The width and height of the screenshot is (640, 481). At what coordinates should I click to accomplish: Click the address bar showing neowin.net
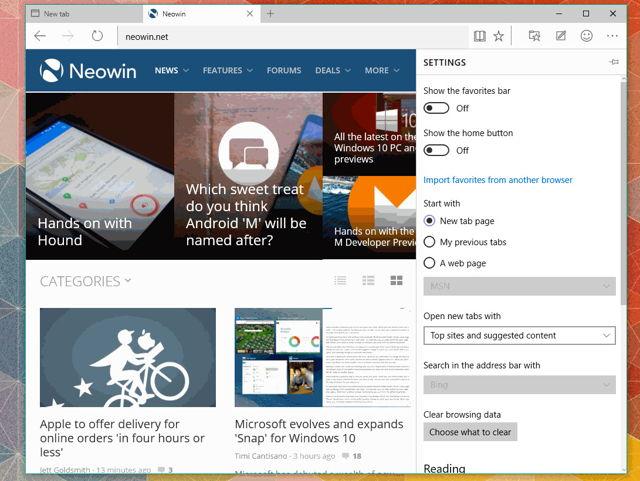(292, 37)
